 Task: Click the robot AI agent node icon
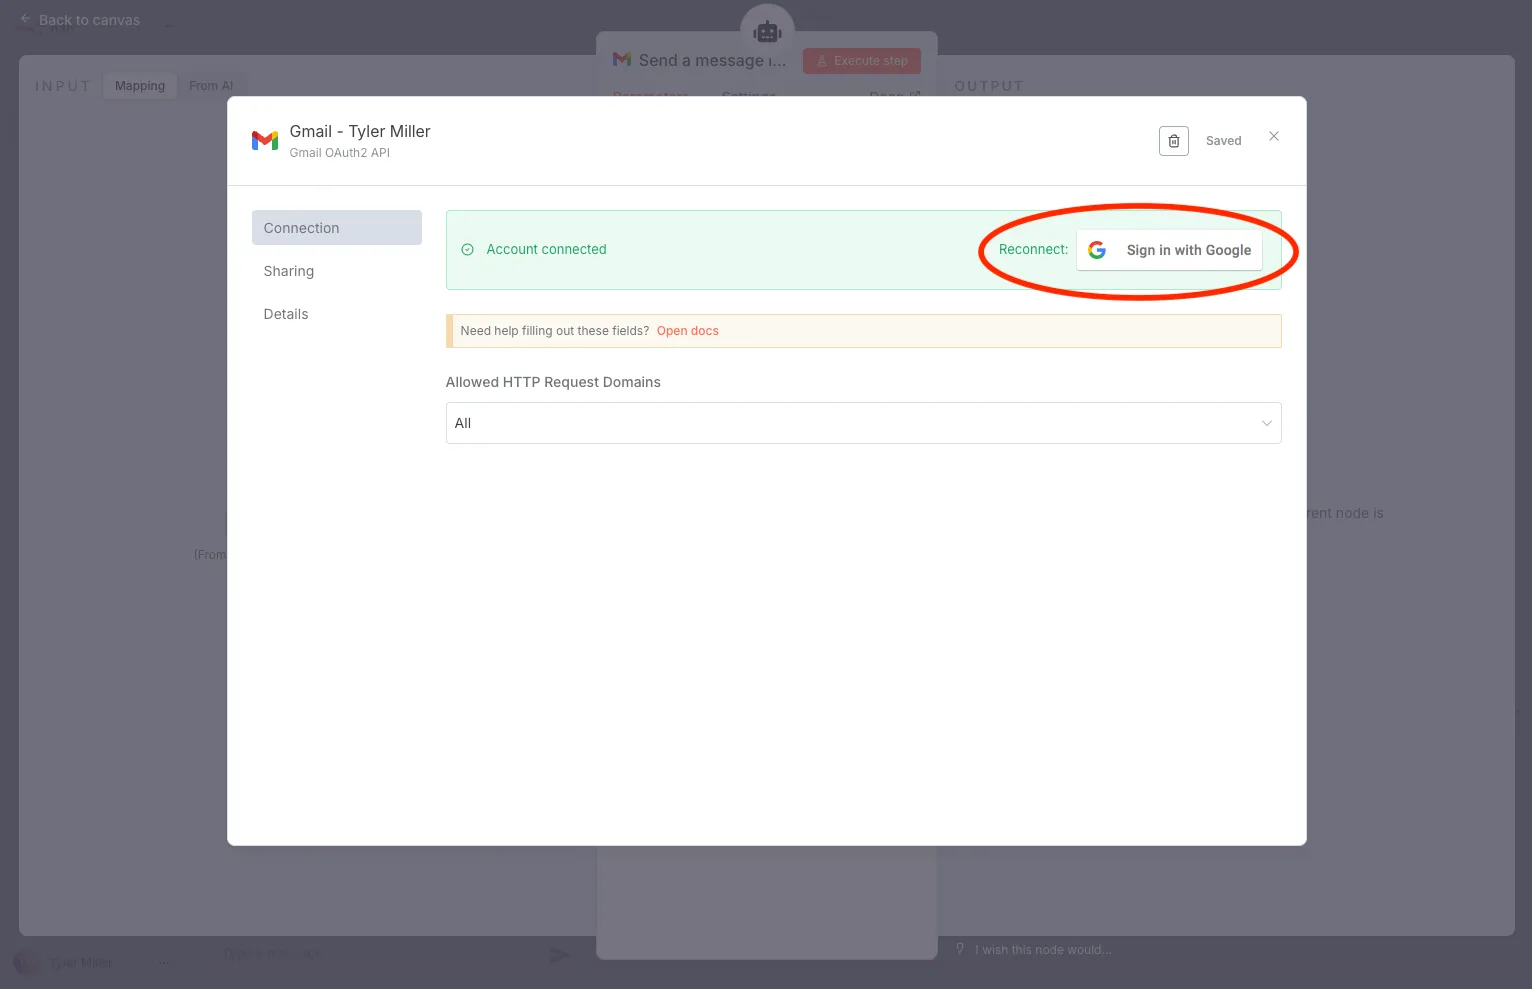click(x=767, y=32)
